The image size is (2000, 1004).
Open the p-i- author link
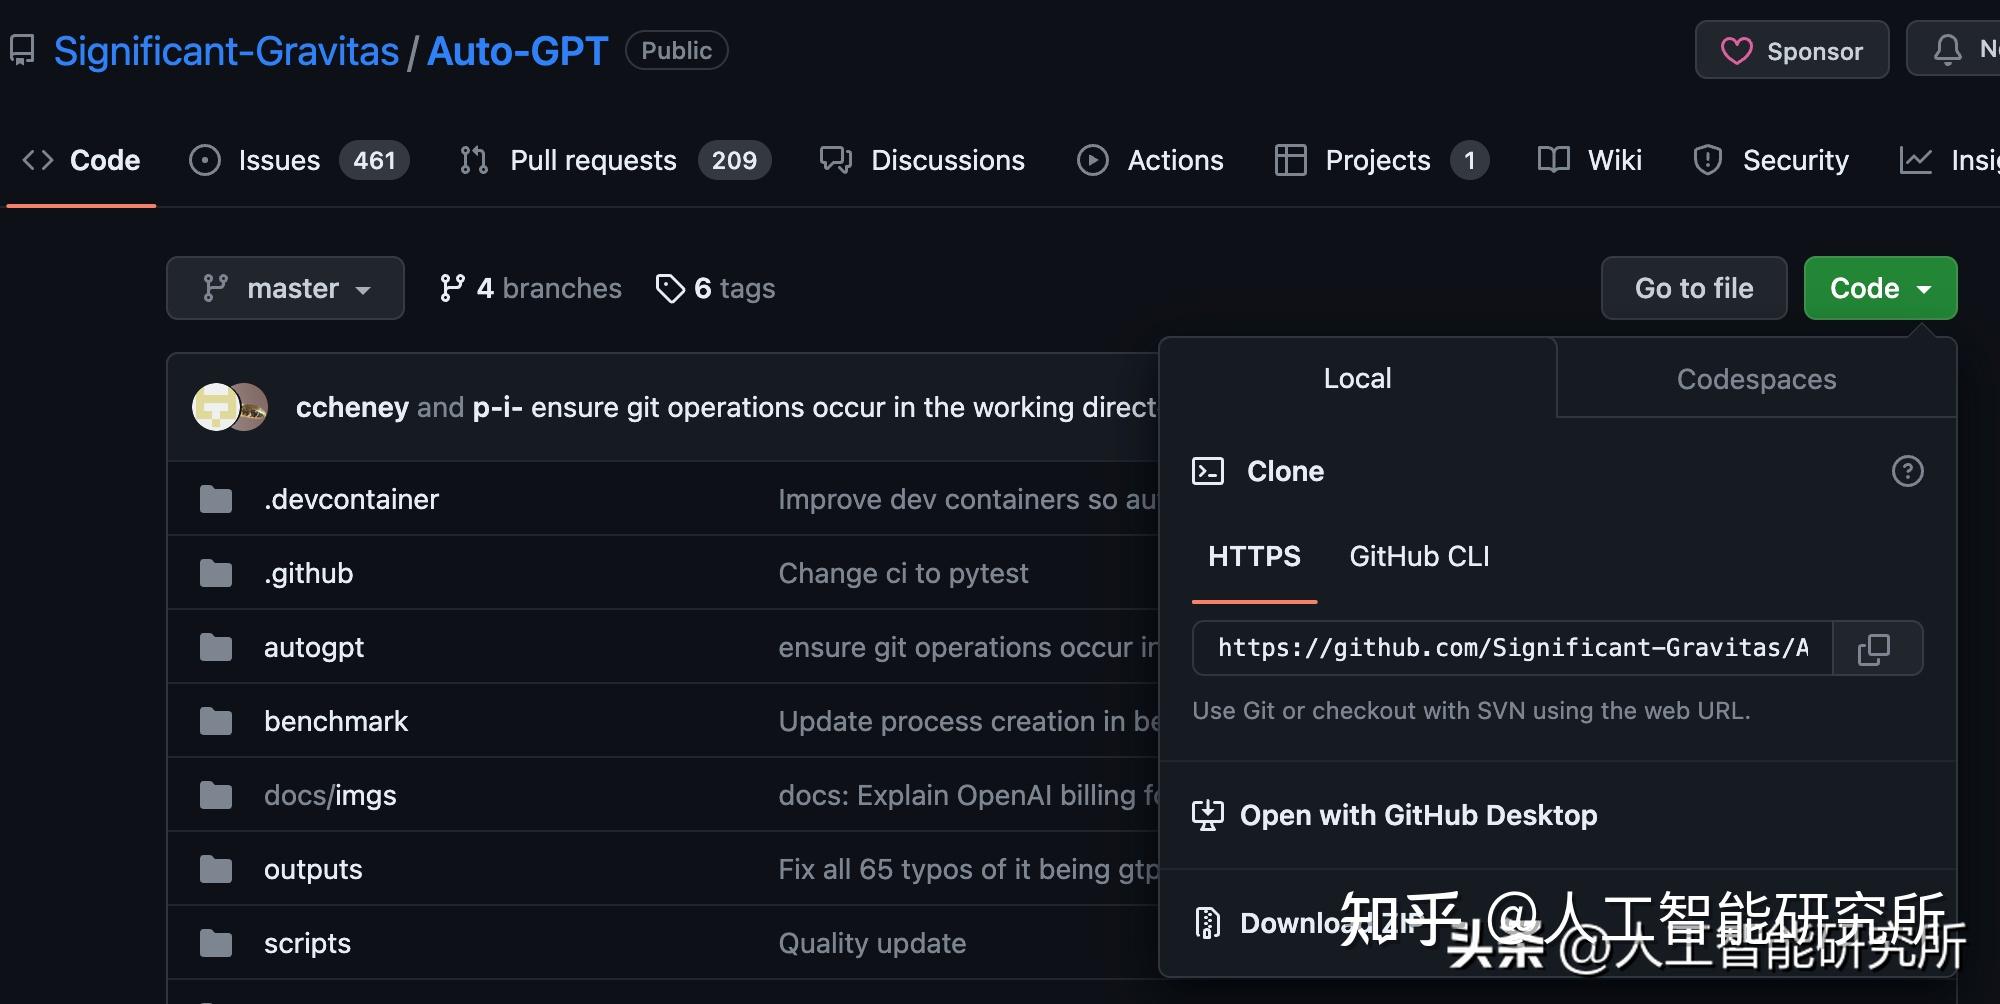coord(497,407)
